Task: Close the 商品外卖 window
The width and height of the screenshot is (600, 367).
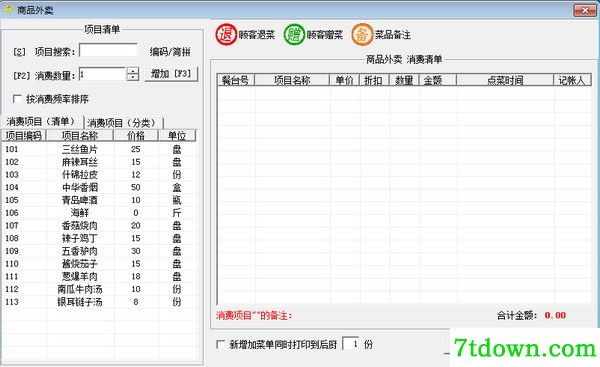Action: [585, 10]
